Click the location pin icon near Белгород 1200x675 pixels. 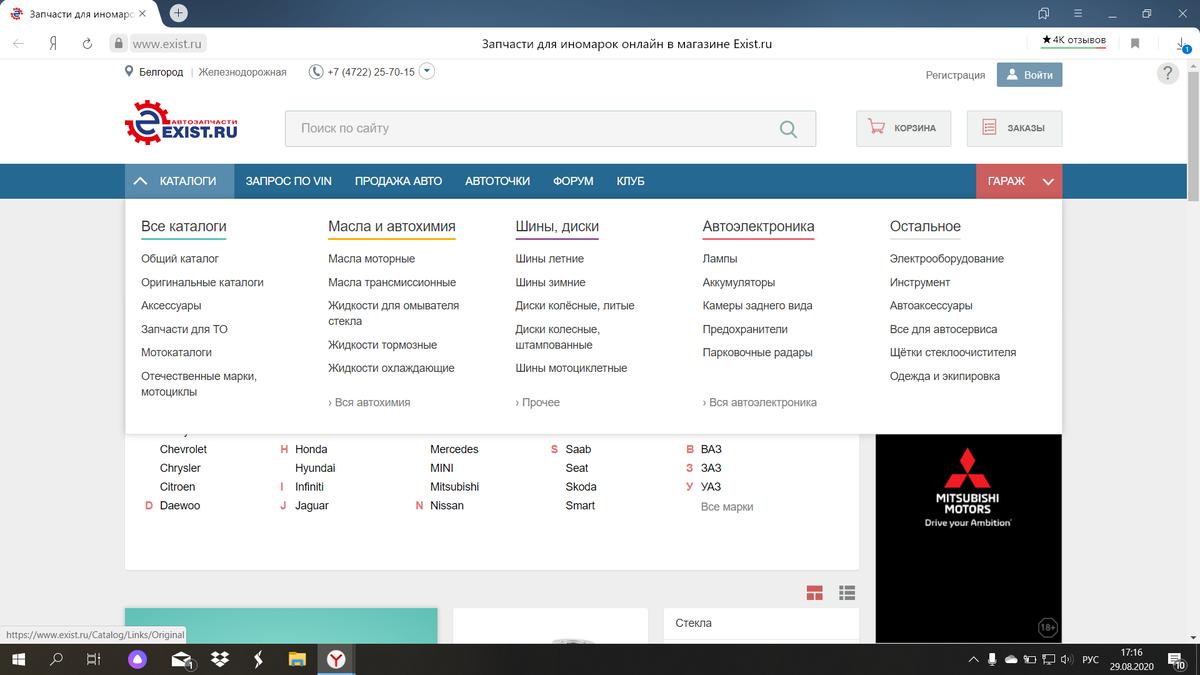click(129, 72)
